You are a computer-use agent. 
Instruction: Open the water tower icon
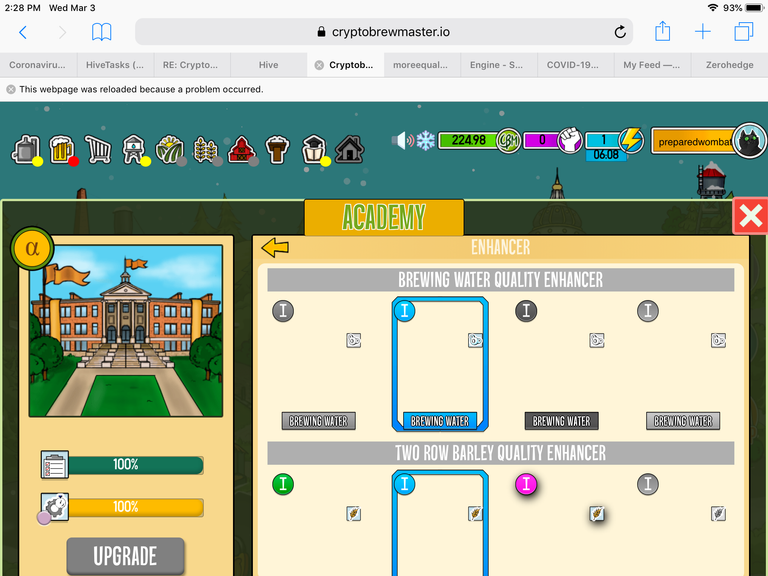pos(134,149)
